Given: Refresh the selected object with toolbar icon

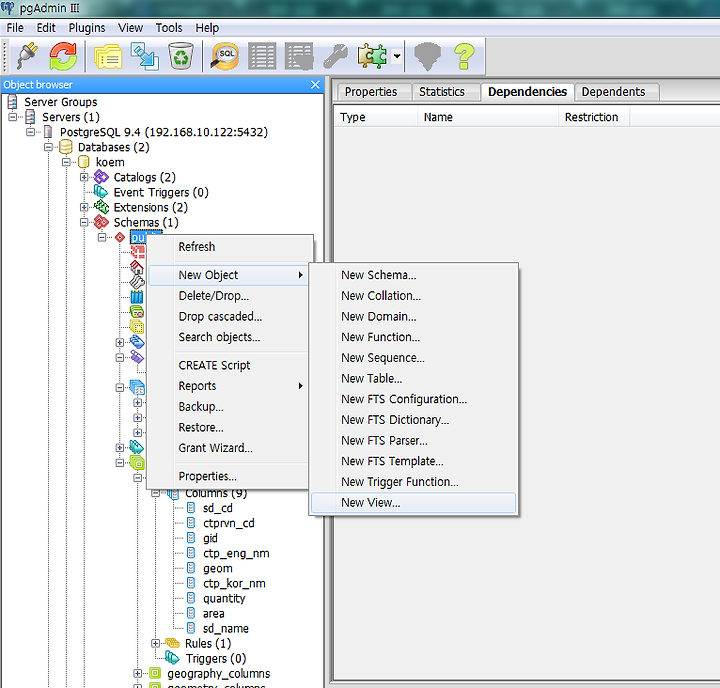Looking at the screenshot, I should click(63, 56).
